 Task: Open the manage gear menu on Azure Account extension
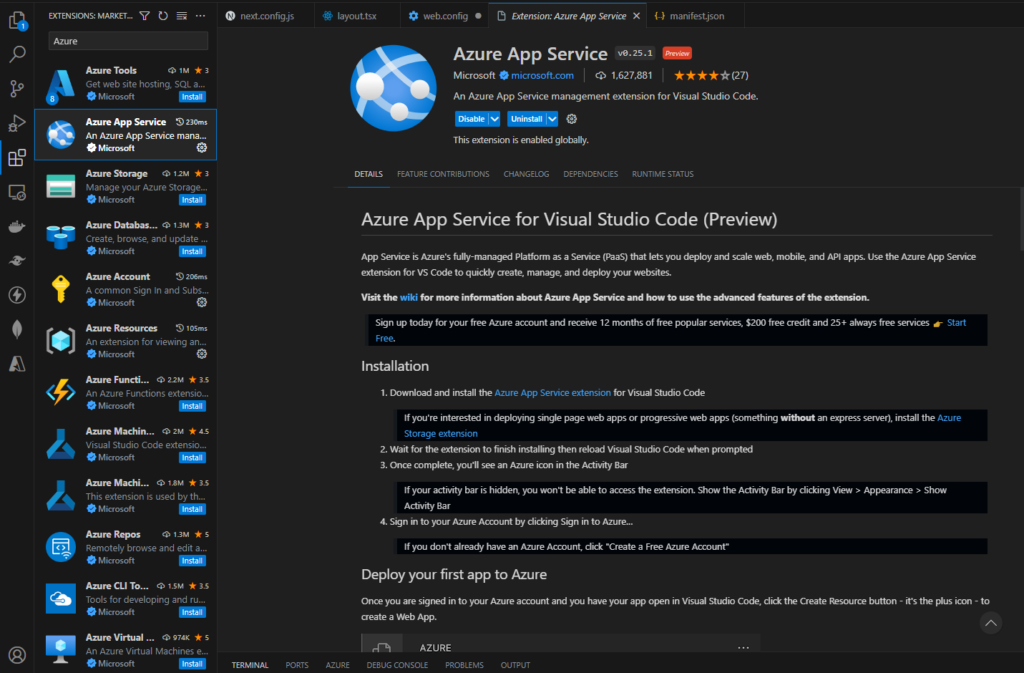(x=202, y=303)
